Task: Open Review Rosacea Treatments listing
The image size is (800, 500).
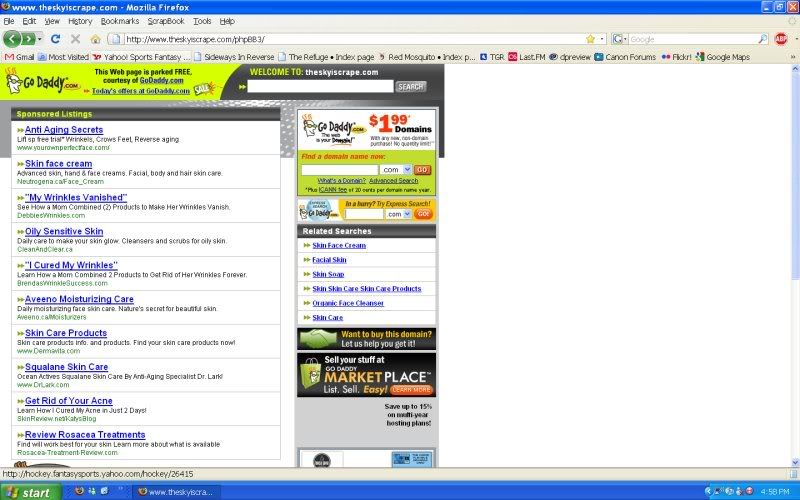Action: tap(85, 435)
